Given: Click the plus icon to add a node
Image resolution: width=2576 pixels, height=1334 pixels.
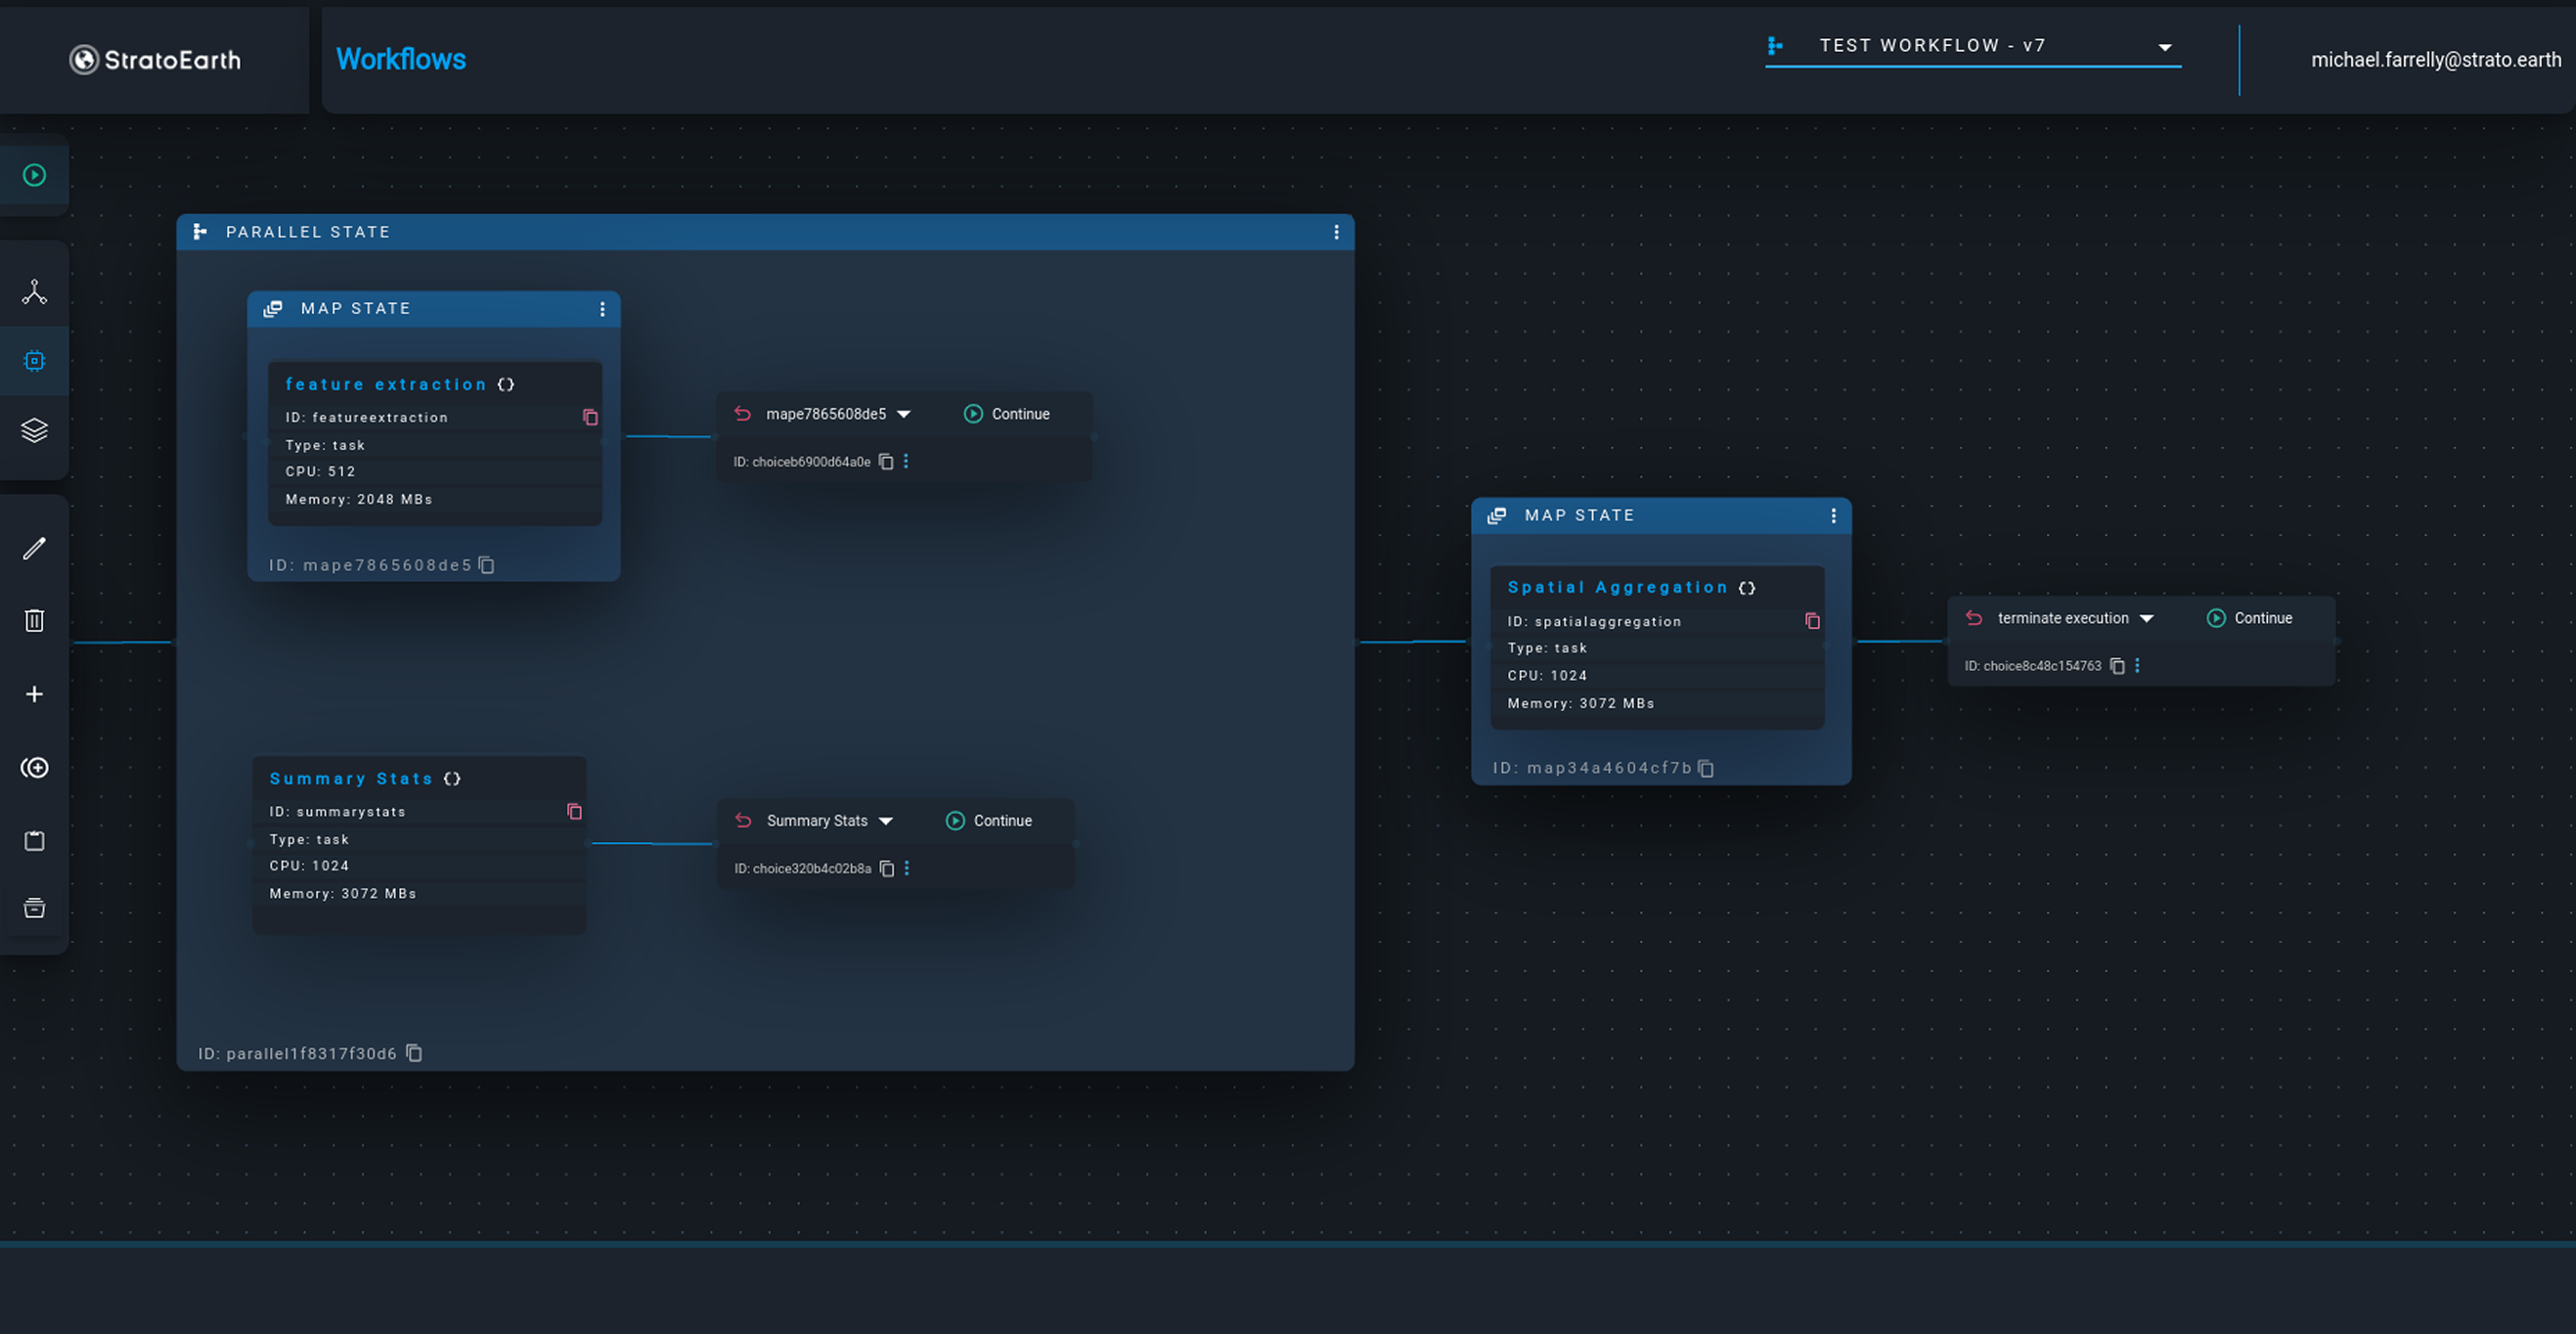Looking at the screenshot, I should pyautogui.click(x=34, y=694).
